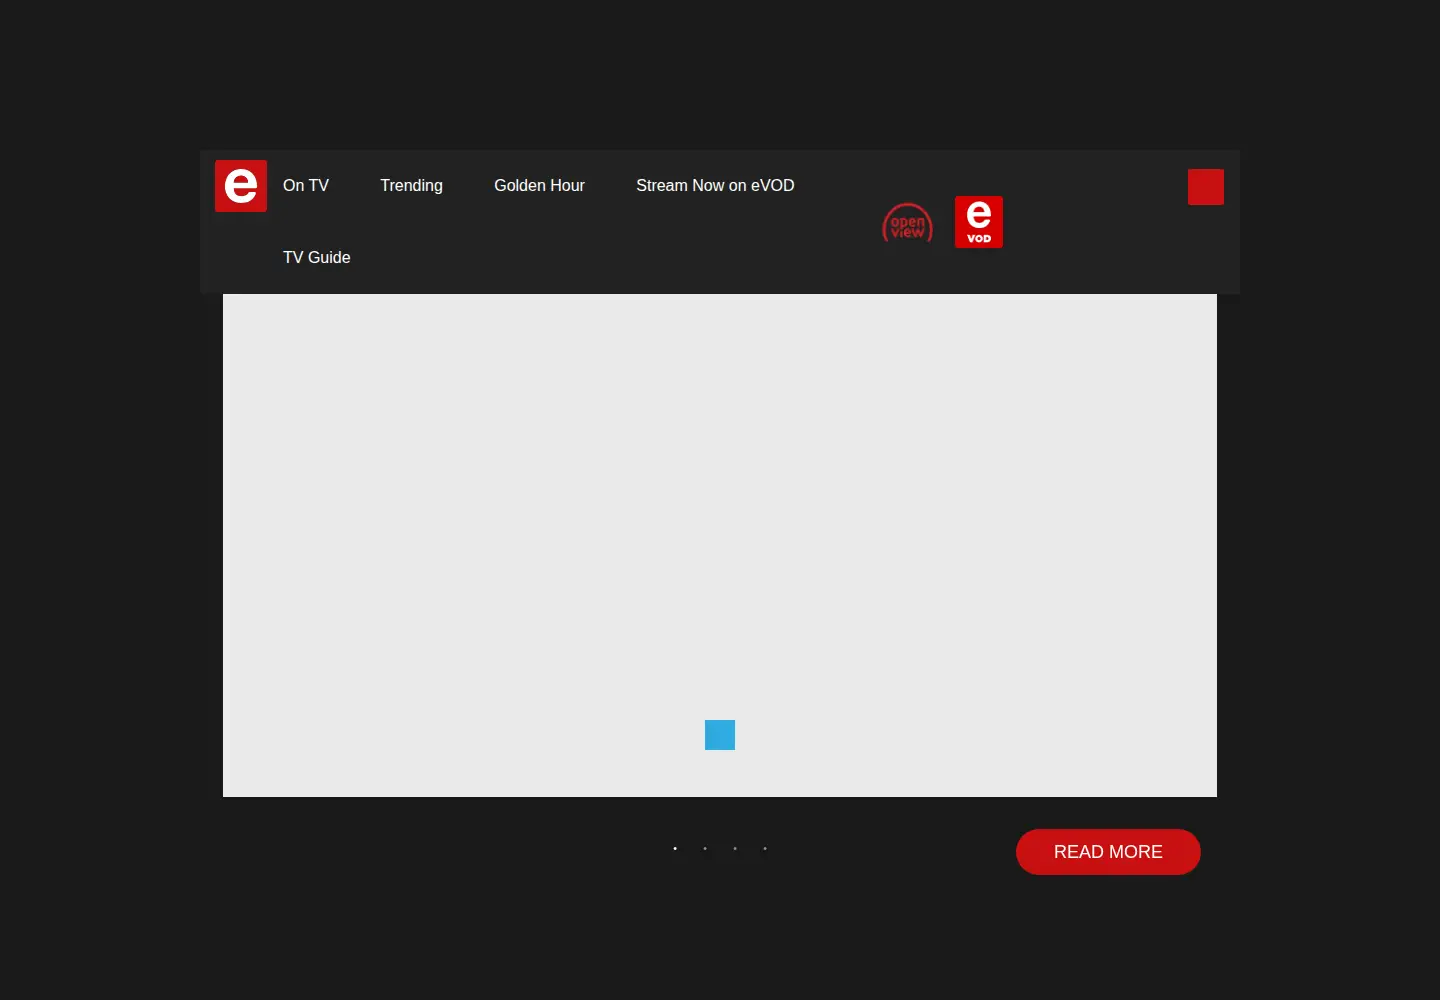This screenshot has width=1440, height=1000.
Task: Open the OpenView logo link
Action: point(907,223)
